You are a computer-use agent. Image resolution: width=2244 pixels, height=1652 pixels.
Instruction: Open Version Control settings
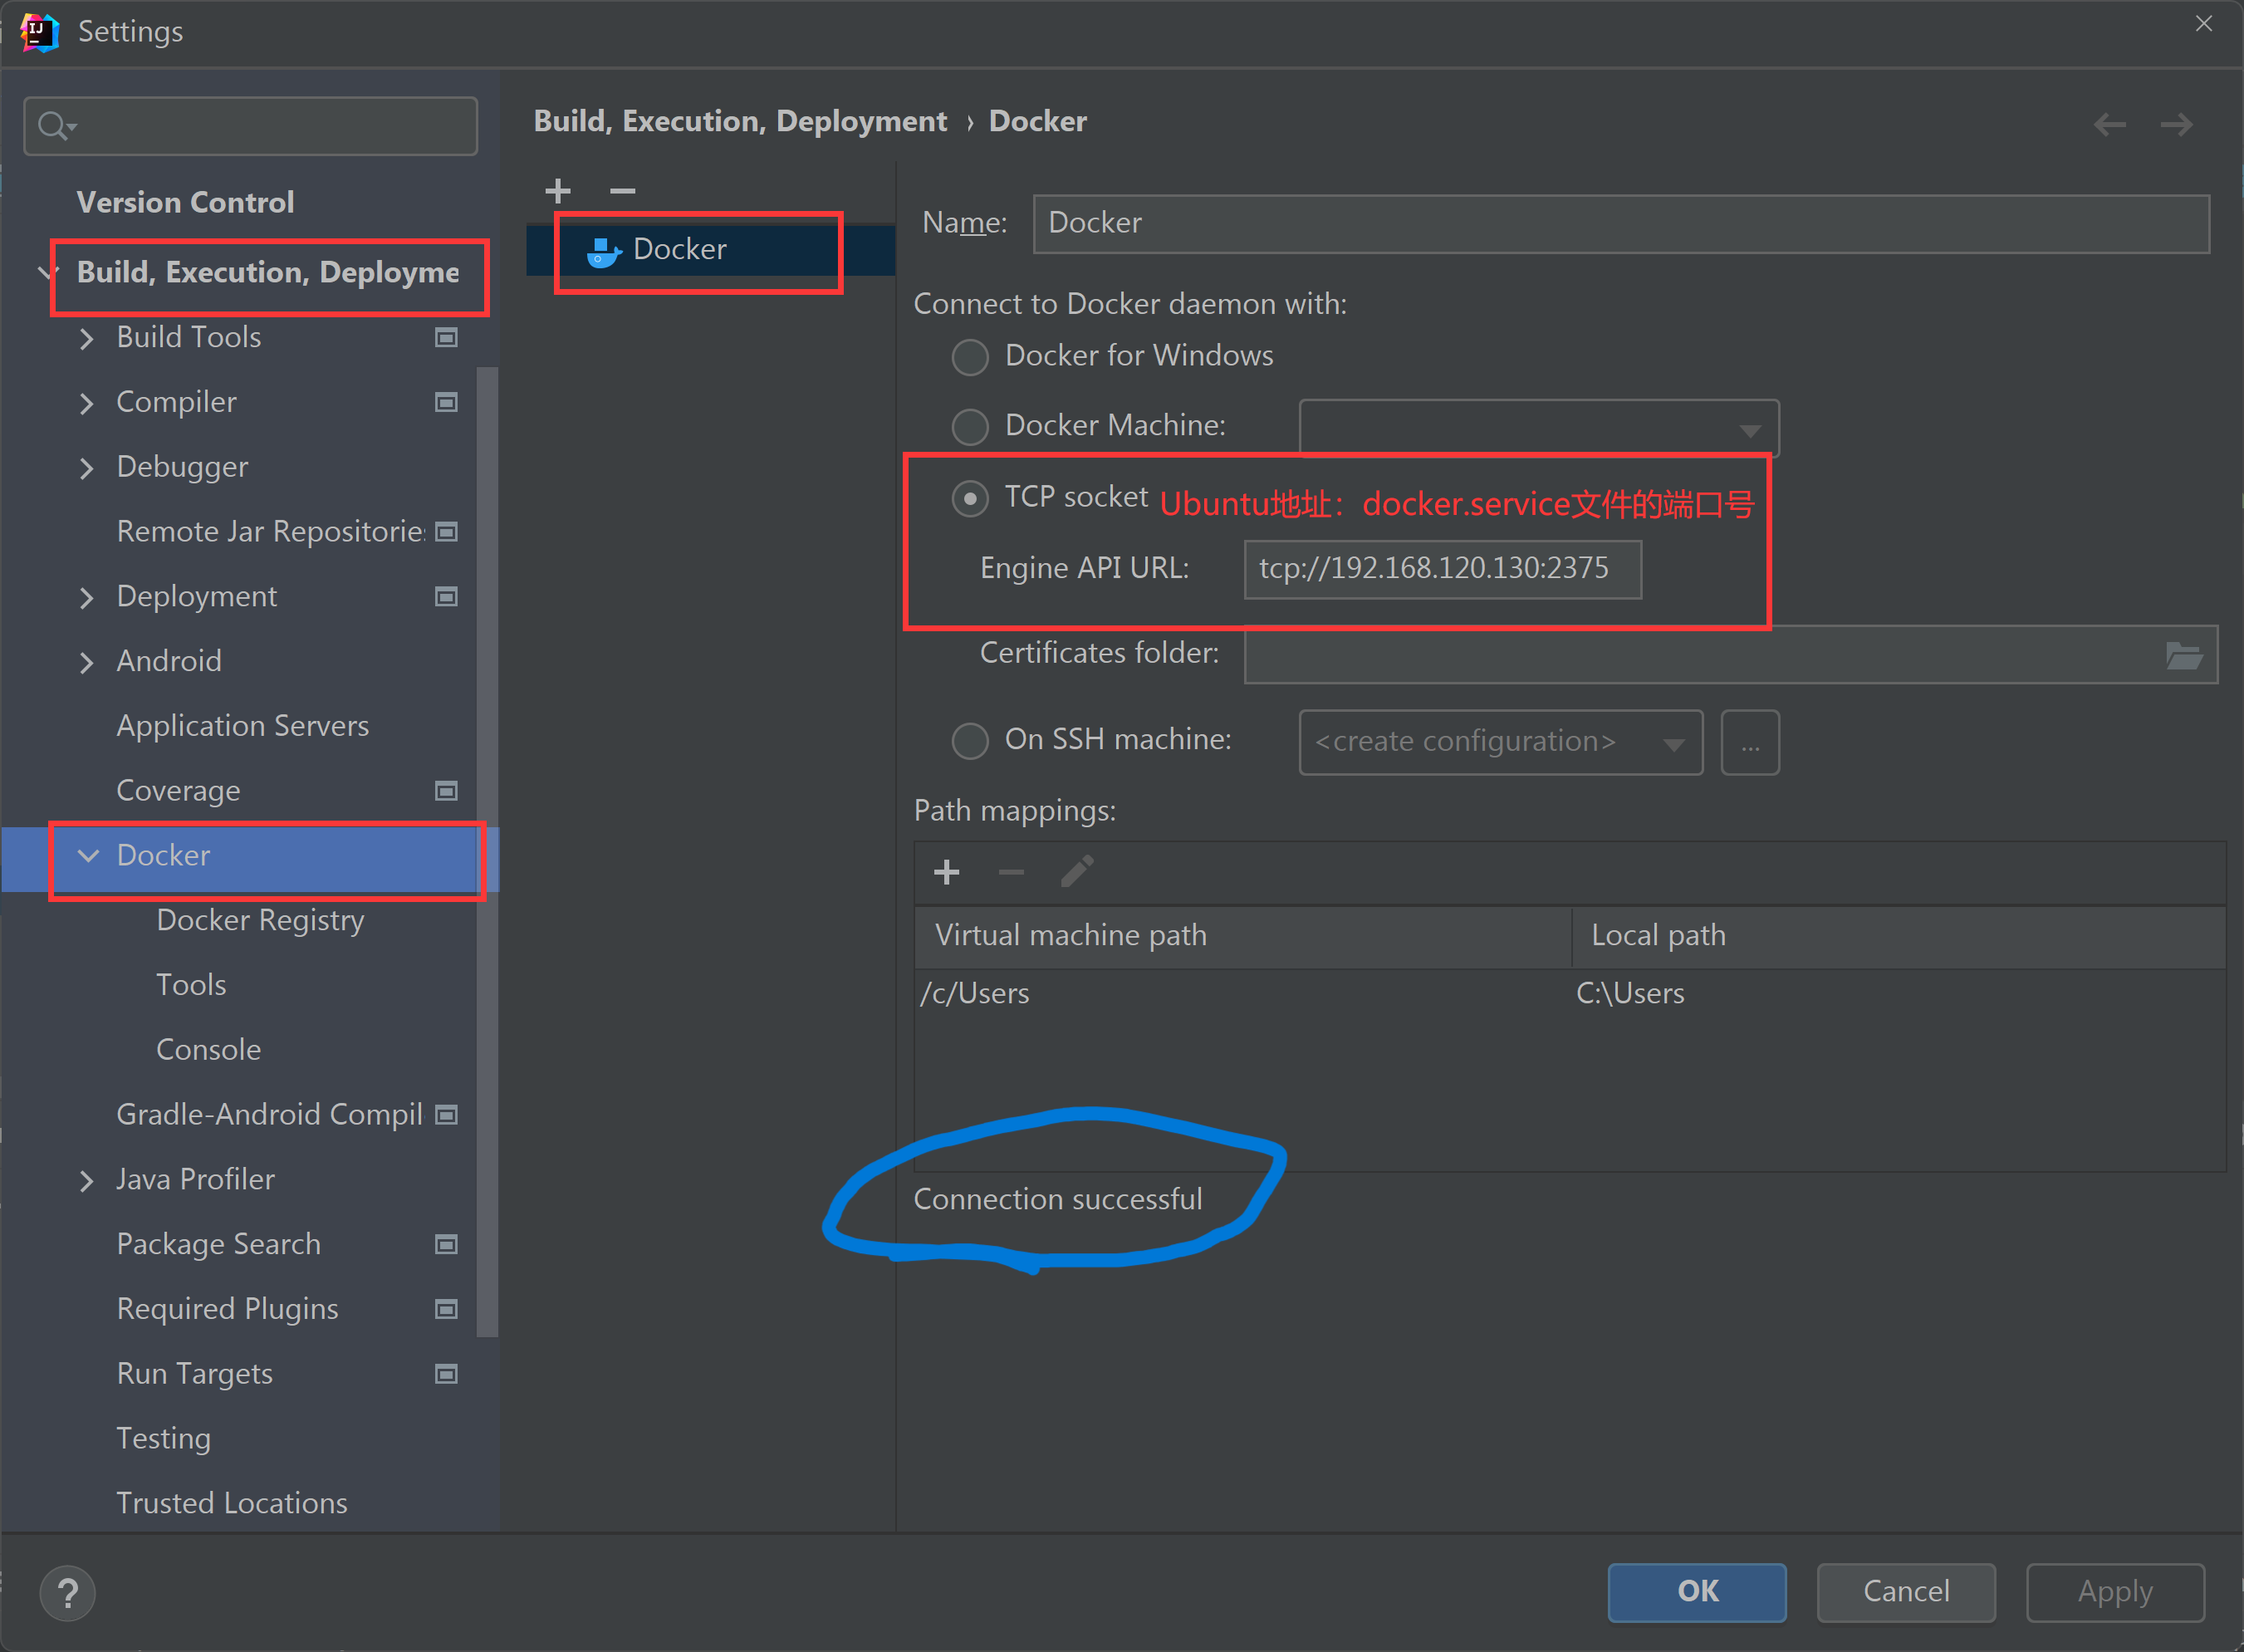(x=185, y=202)
